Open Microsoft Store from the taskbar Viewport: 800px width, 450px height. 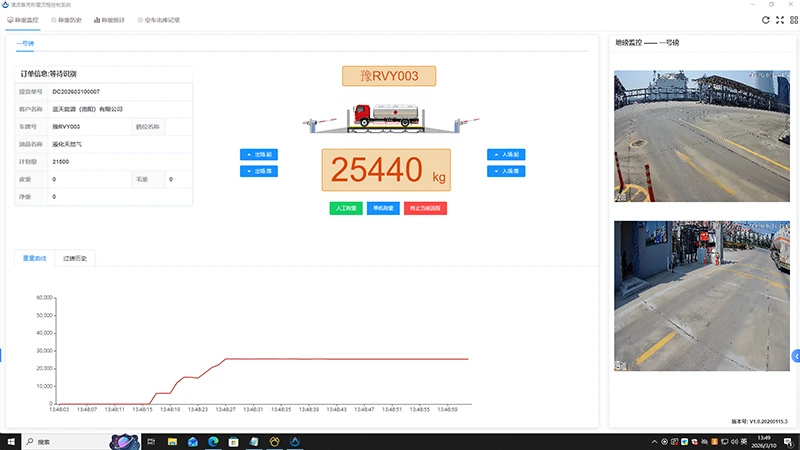pos(233,442)
